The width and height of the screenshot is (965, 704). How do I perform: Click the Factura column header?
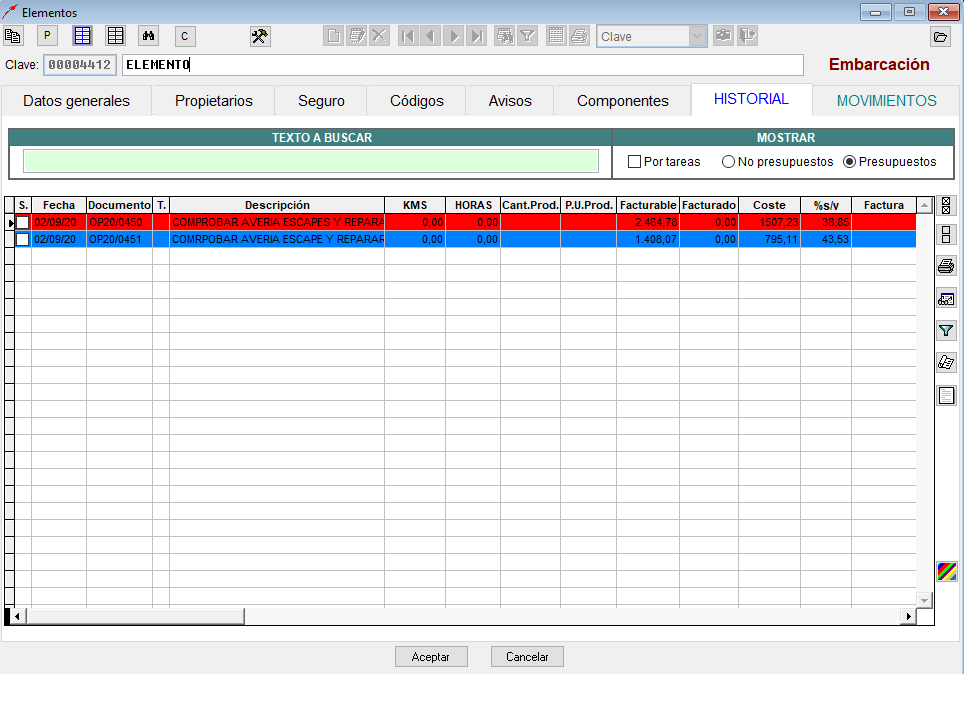(884, 205)
